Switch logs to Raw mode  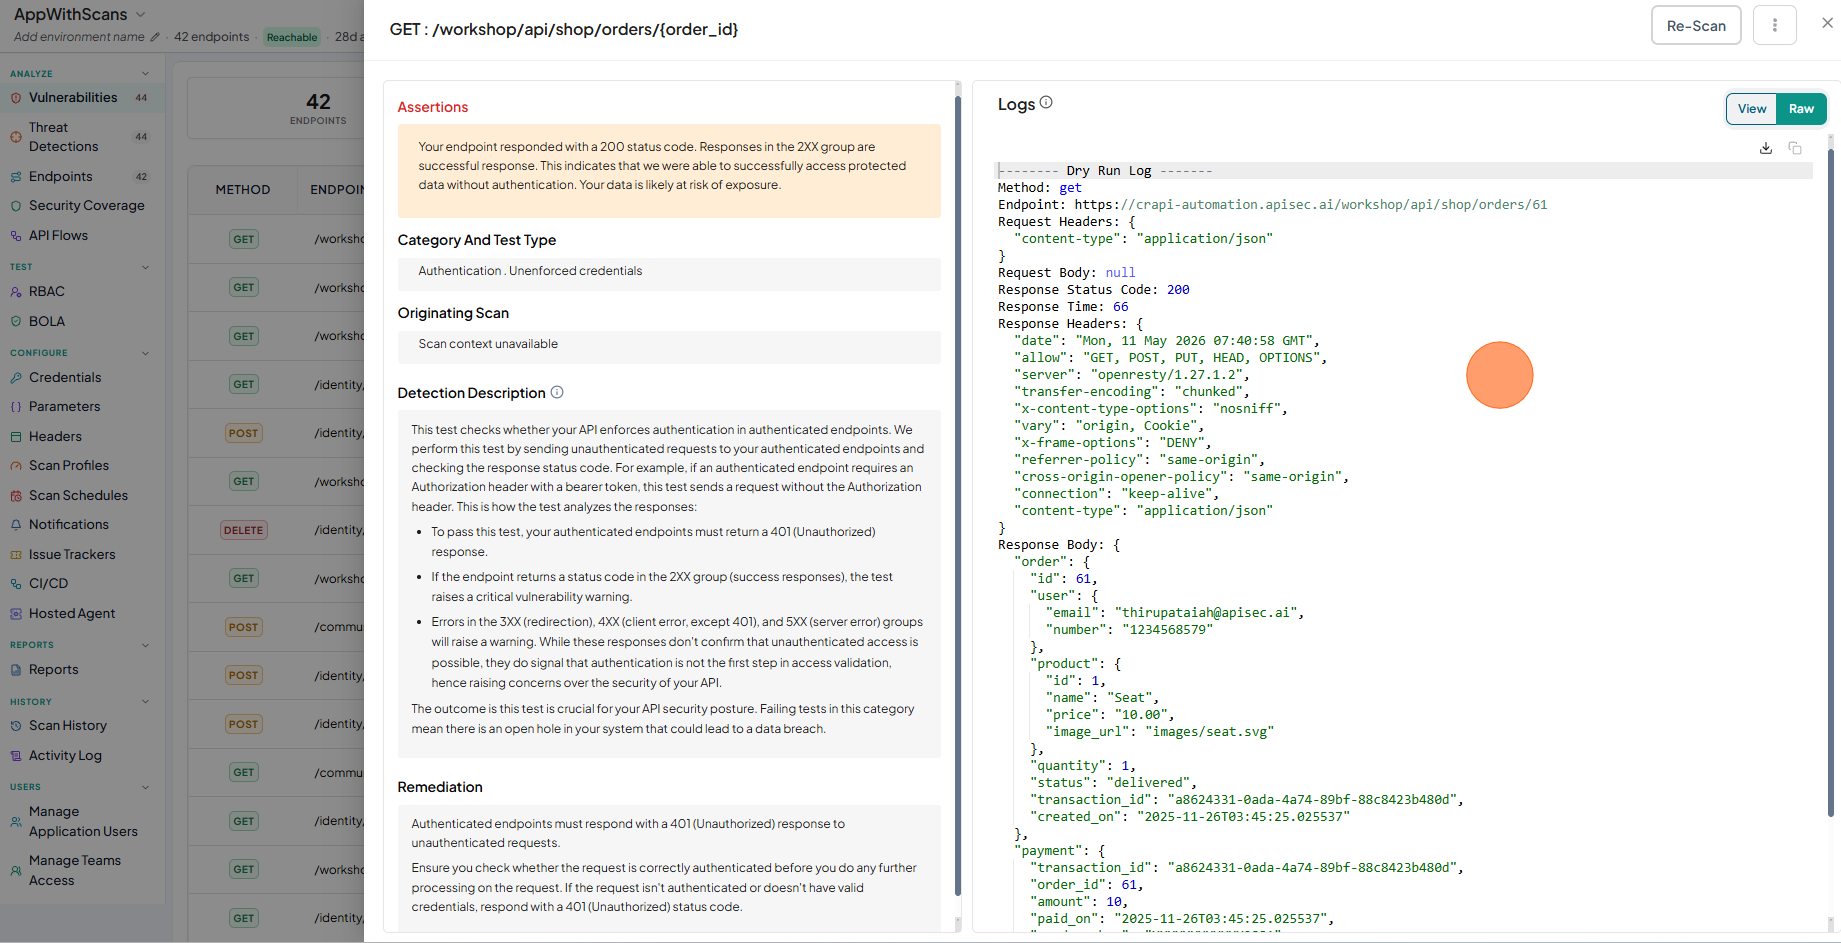pos(1801,109)
